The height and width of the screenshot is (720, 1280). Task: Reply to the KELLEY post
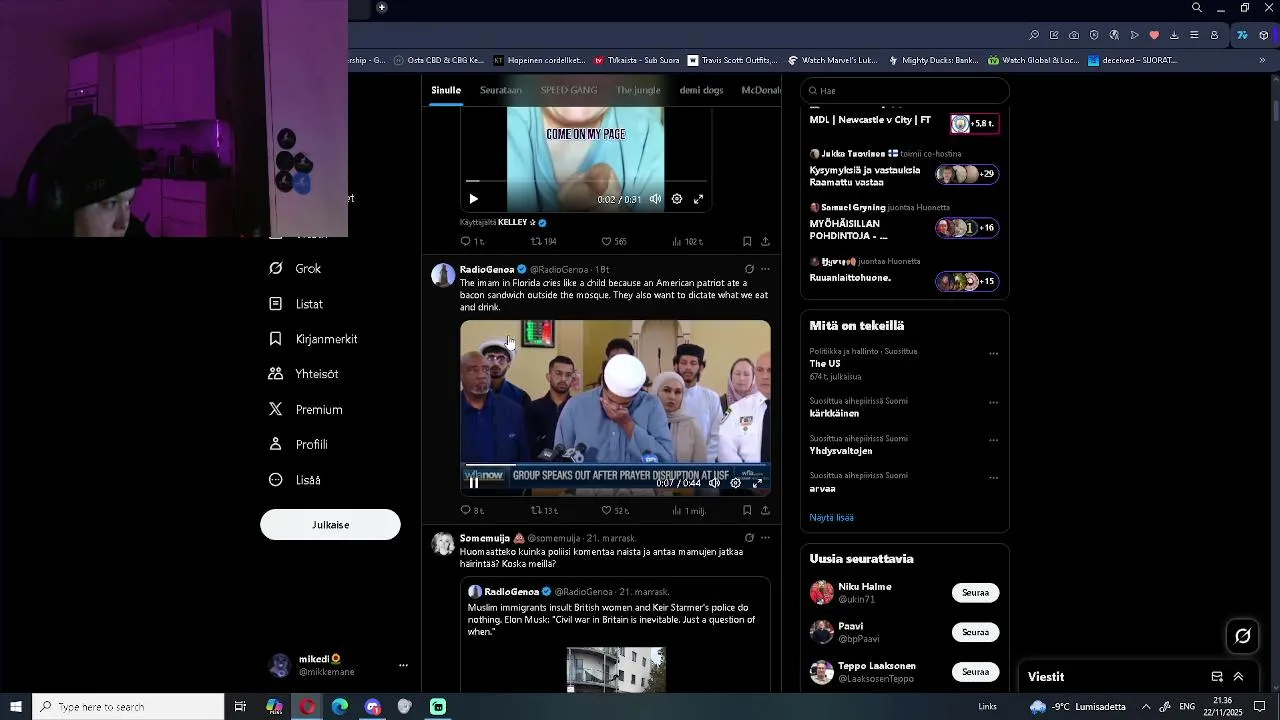pos(472,242)
